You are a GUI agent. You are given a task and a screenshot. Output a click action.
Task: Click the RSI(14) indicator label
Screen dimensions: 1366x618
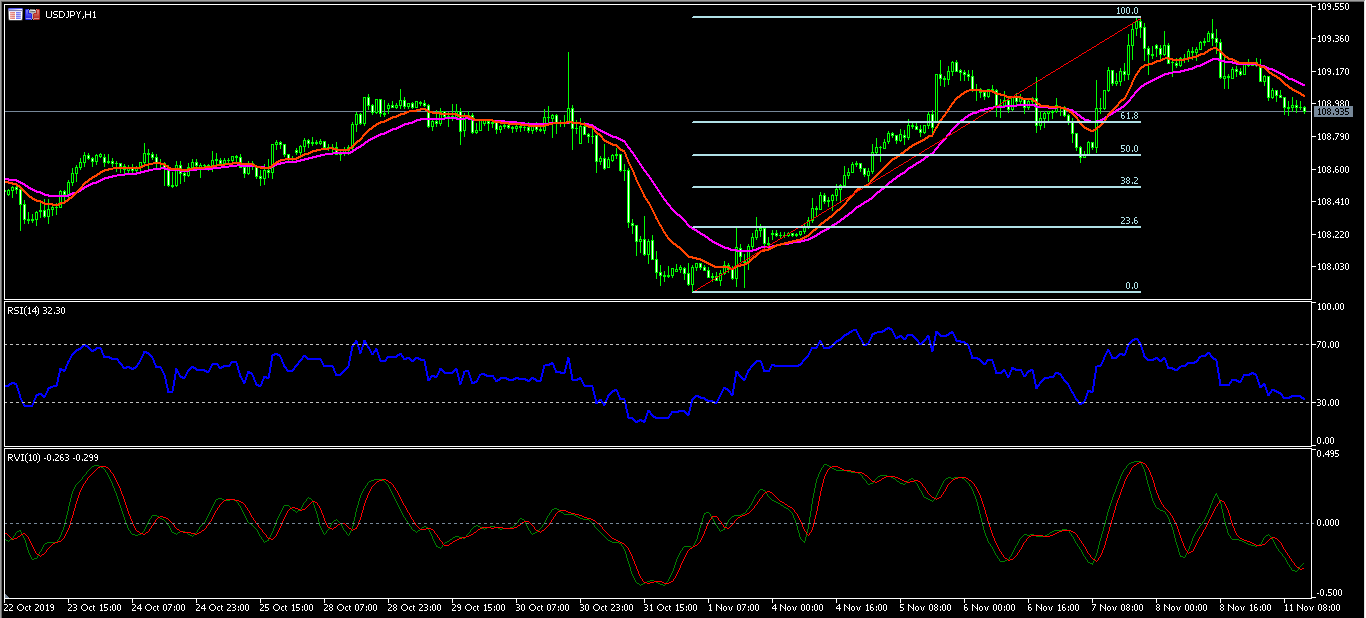tap(40, 310)
